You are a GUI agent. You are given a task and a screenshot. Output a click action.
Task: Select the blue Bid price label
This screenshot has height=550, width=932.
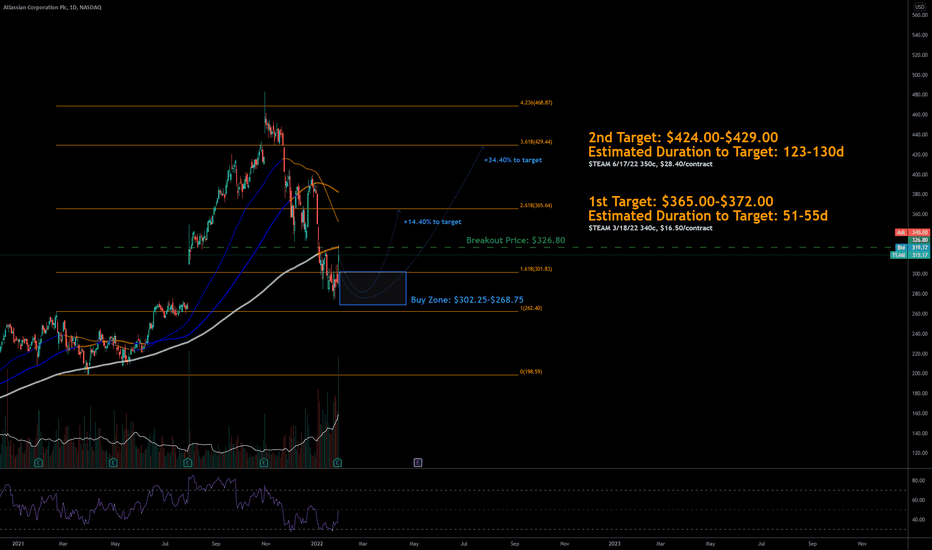tap(912, 247)
